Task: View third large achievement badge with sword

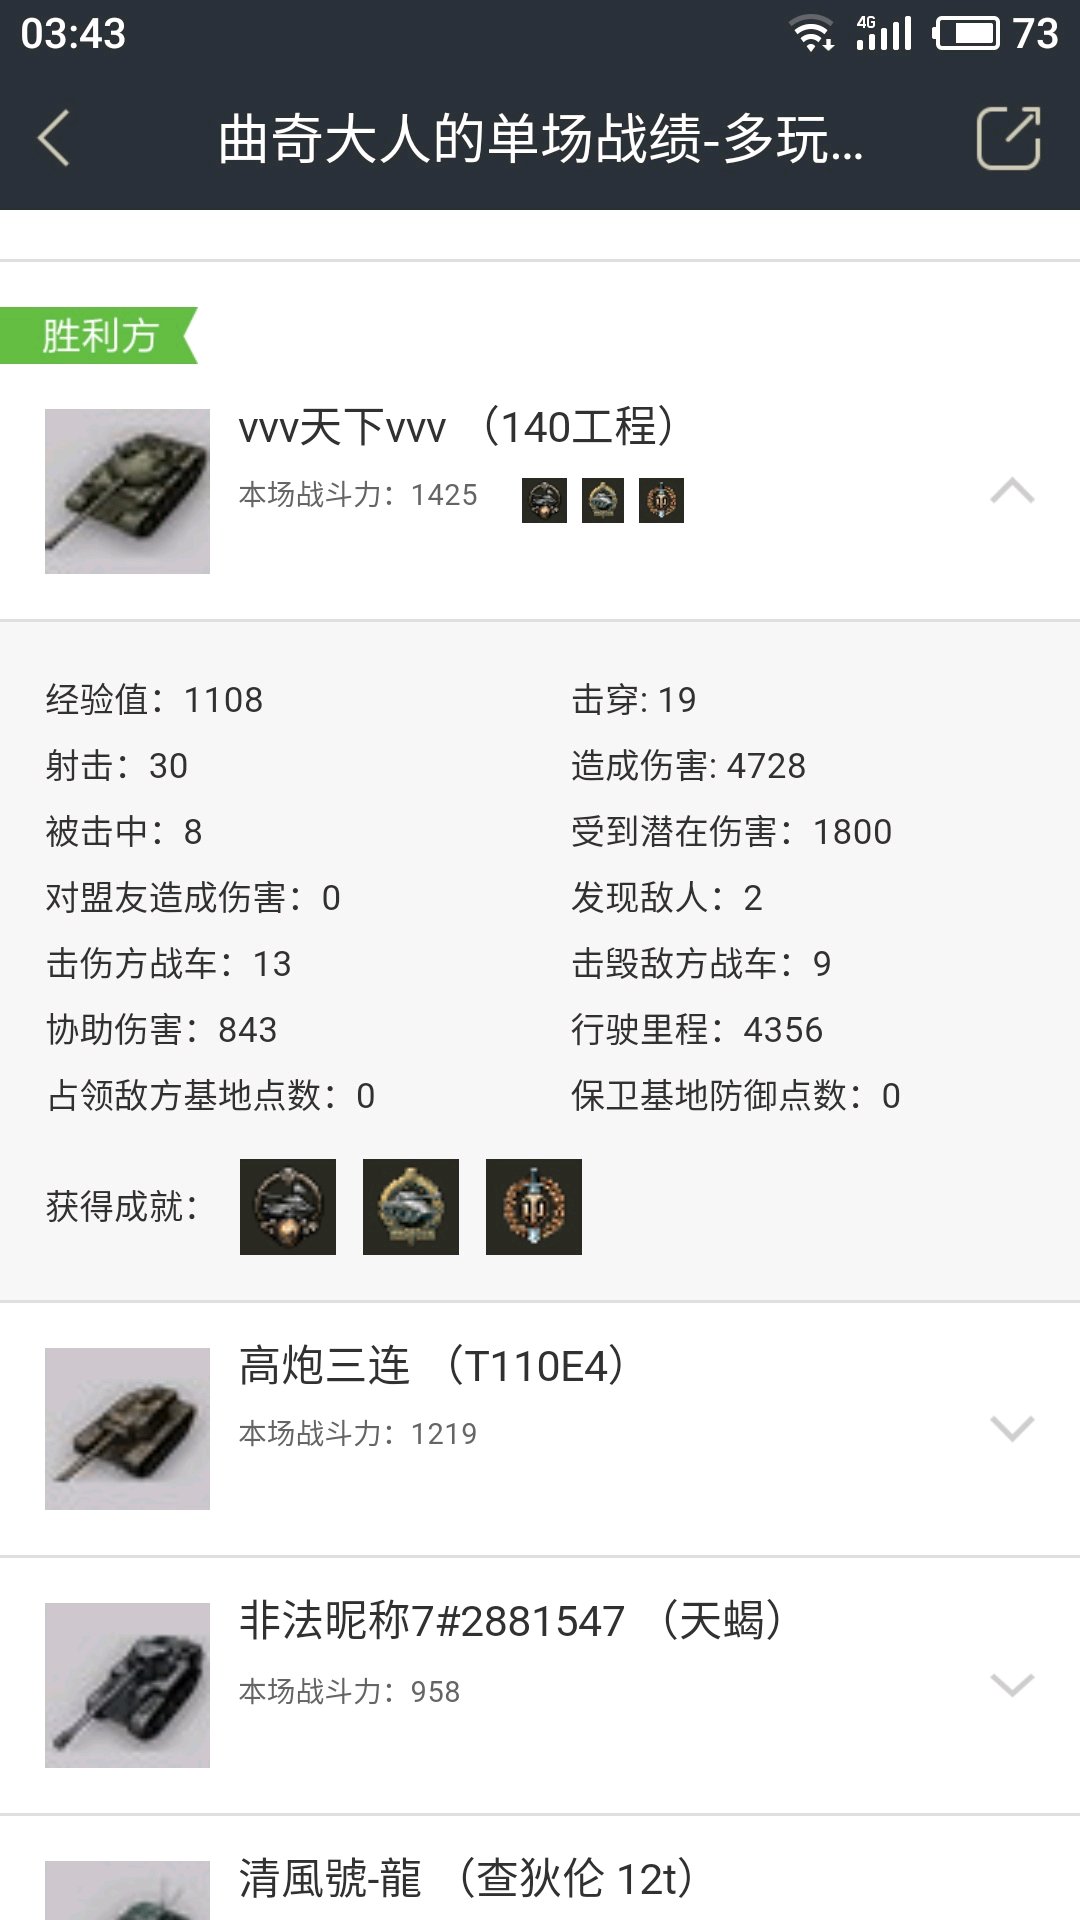Action: [x=534, y=1207]
